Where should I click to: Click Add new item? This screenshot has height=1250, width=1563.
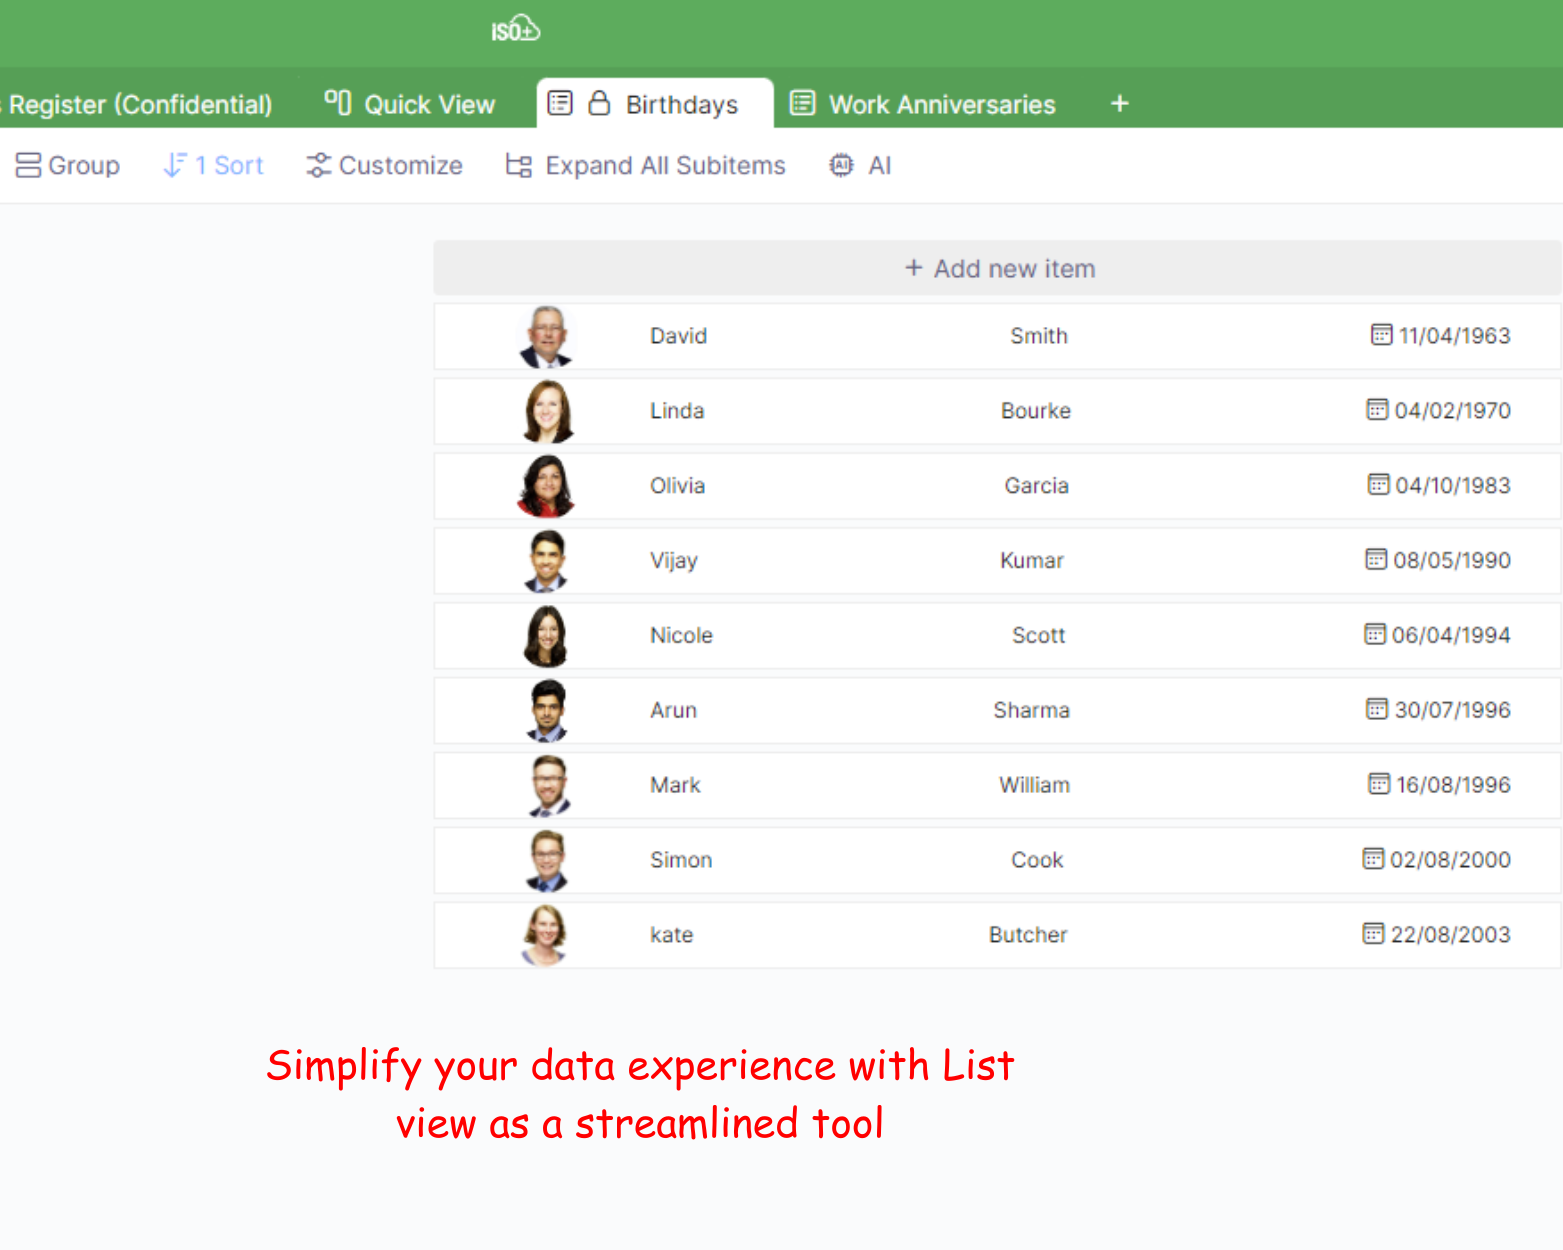[x=999, y=269]
